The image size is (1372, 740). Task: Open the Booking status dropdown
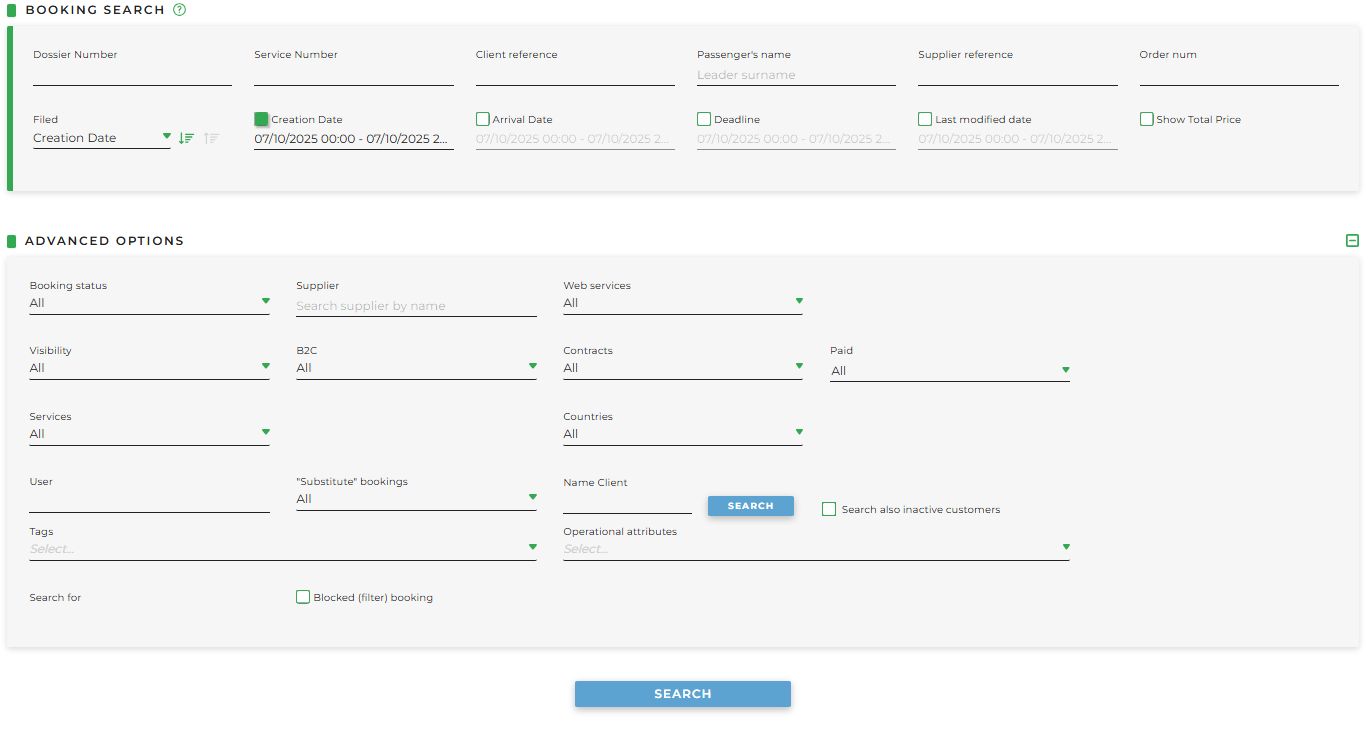tap(149, 303)
